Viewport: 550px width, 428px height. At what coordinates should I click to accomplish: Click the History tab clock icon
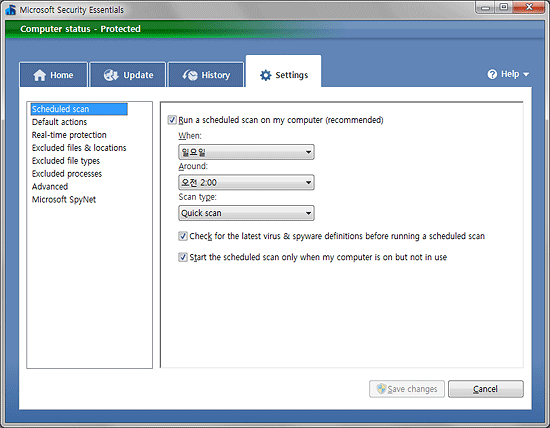tap(190, 75)
